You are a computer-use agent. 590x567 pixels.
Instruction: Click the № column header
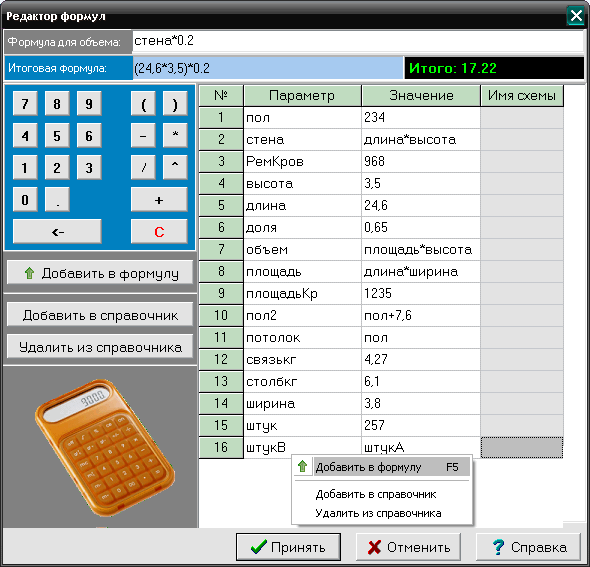[221, 96]
